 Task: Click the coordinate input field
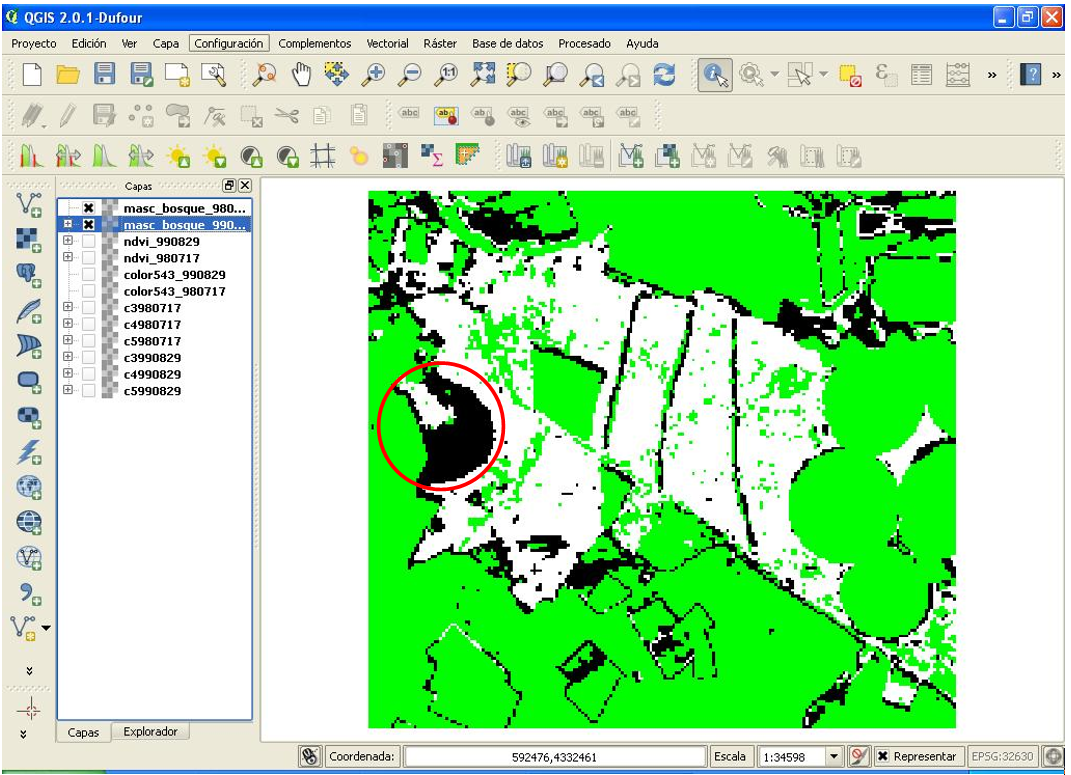pyautogui.click(x=554, y=757)
